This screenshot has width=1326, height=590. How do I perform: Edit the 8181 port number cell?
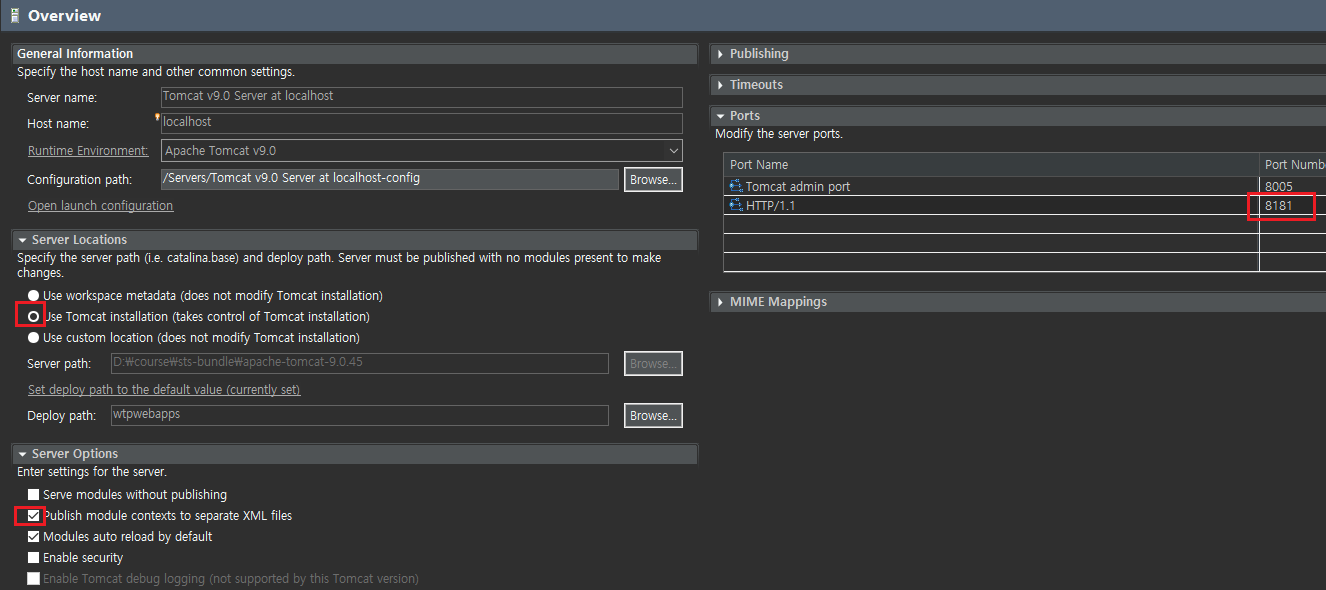pos(1293,205)
